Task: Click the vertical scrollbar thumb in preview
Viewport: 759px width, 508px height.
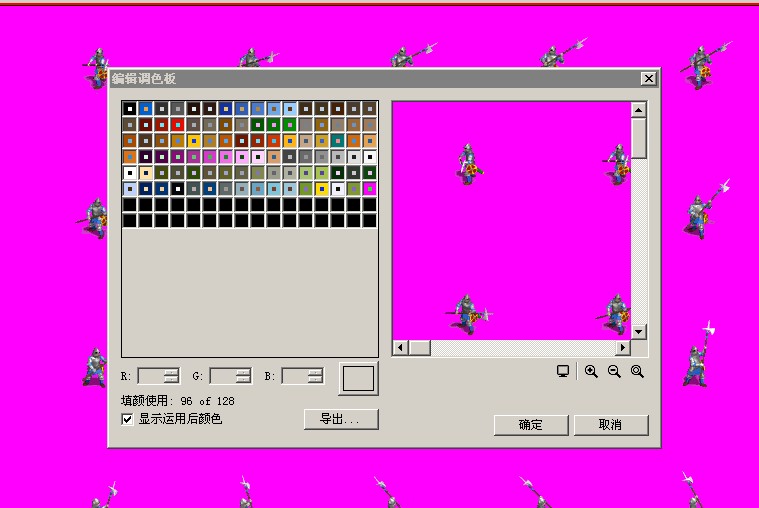Action: (638, 138)
